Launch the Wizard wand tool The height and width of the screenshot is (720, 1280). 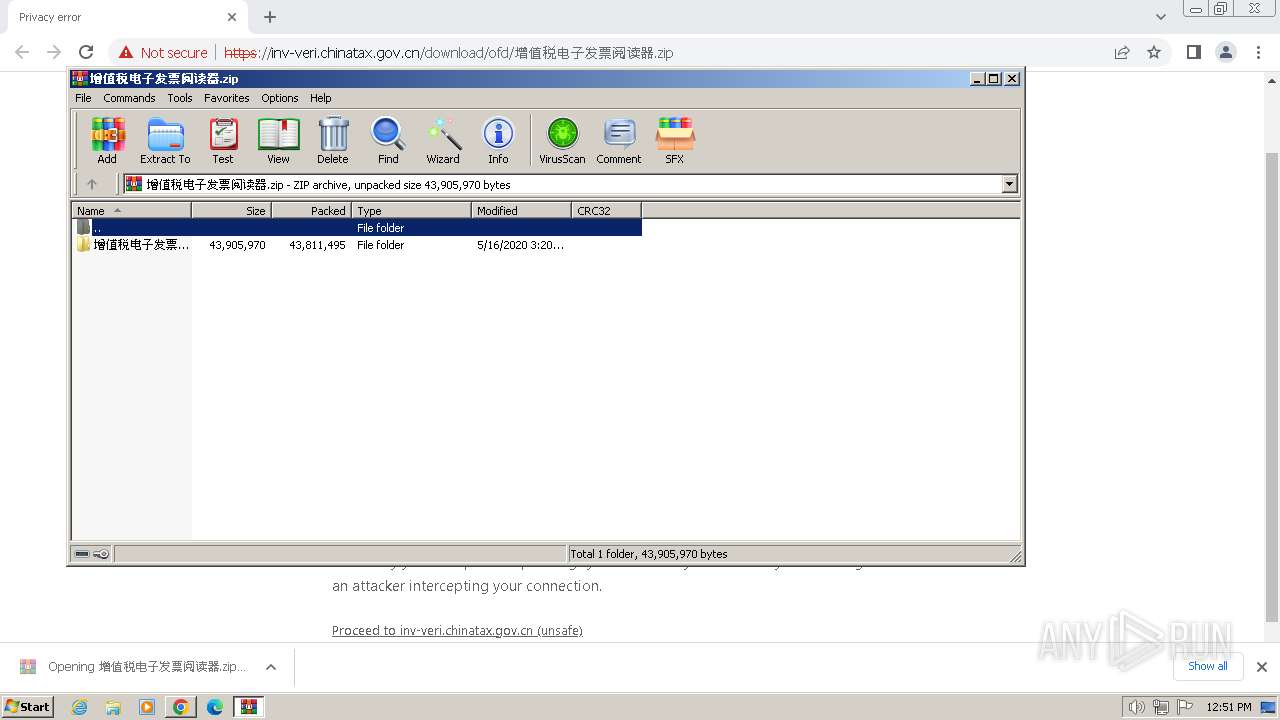pyautogui.click(x=443, y=140)
